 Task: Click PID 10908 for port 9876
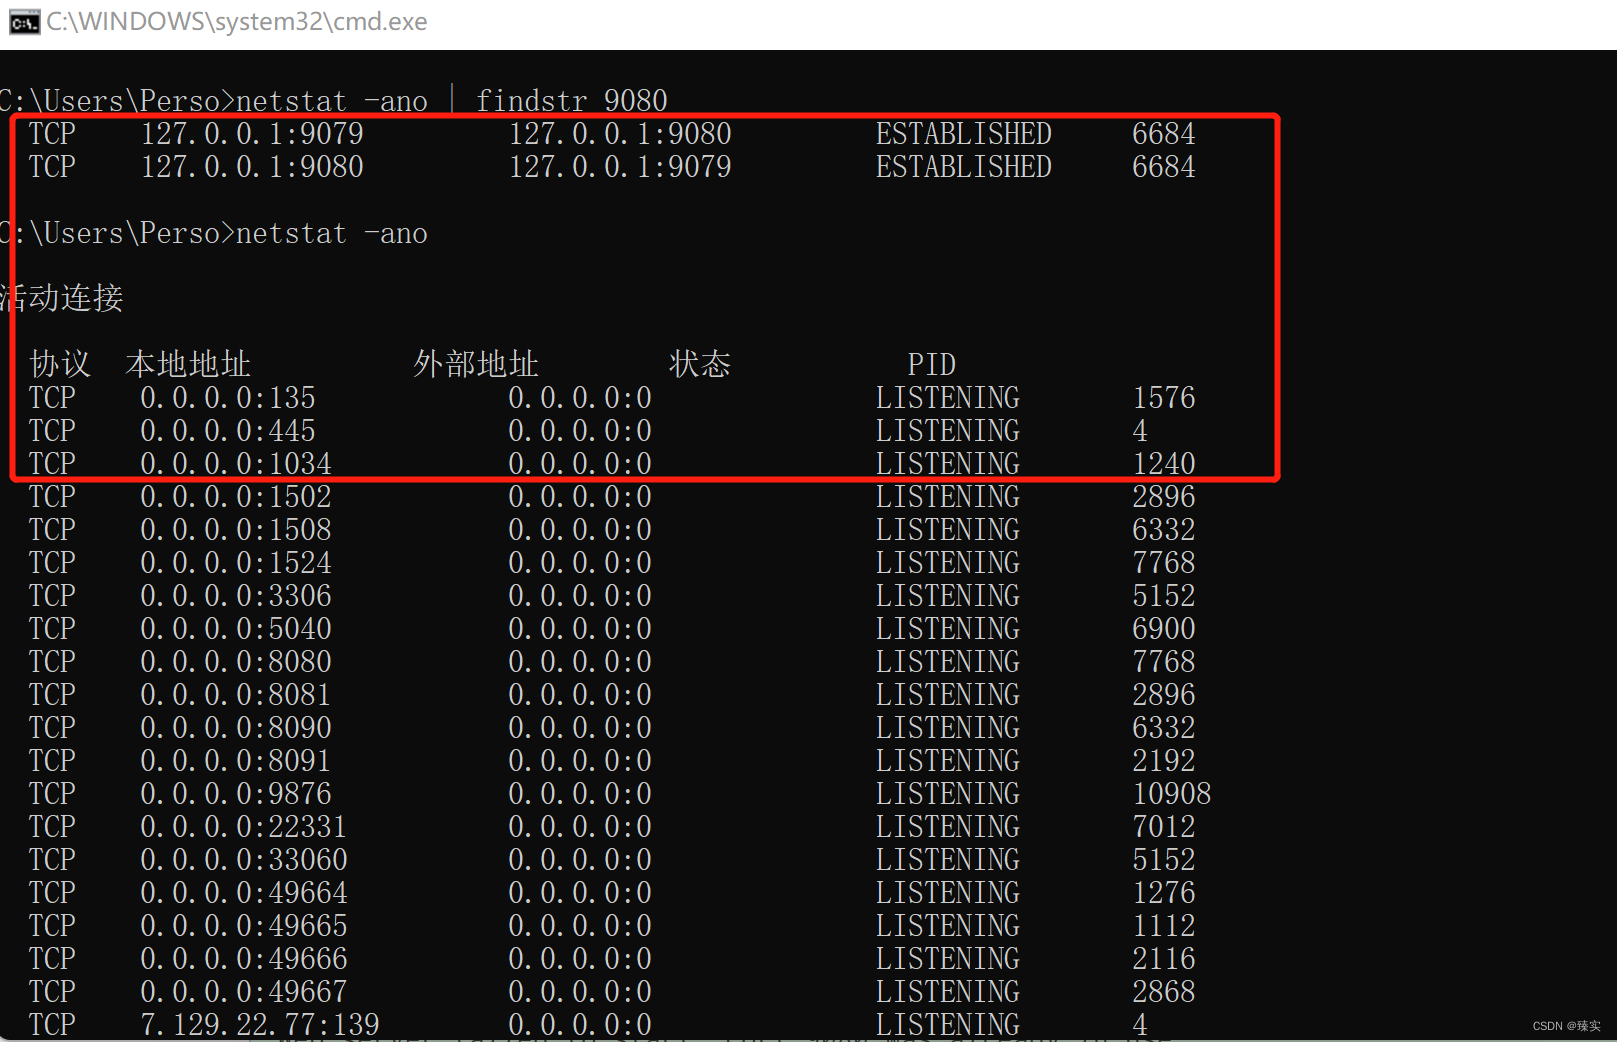1172,794
